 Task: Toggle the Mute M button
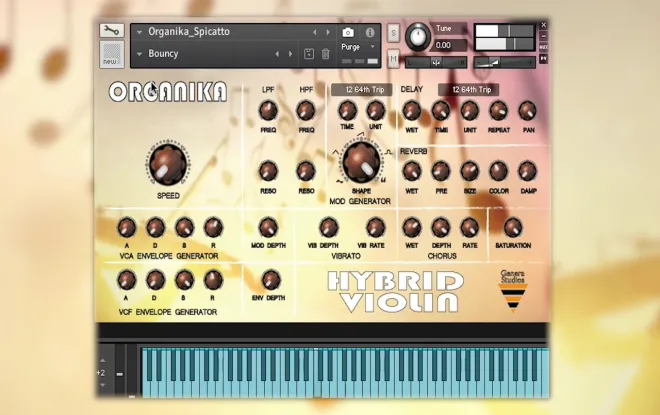pyautogui.click(x=393, y=59)
